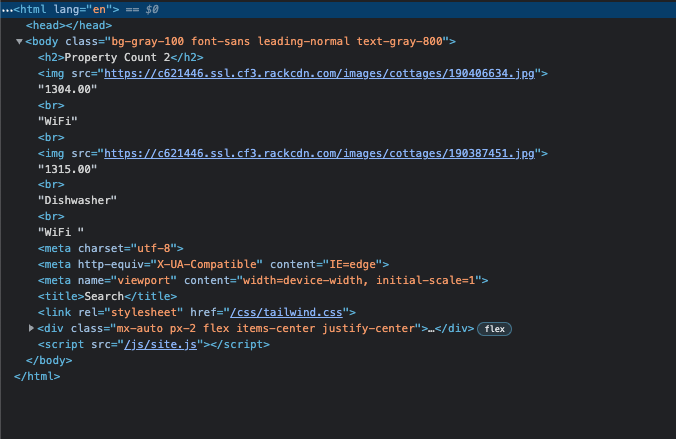The height and width of the screenshot is (439, 676).
Task: Select the meta X-UA-Compatible row
Action: click(x=338, y=264)
